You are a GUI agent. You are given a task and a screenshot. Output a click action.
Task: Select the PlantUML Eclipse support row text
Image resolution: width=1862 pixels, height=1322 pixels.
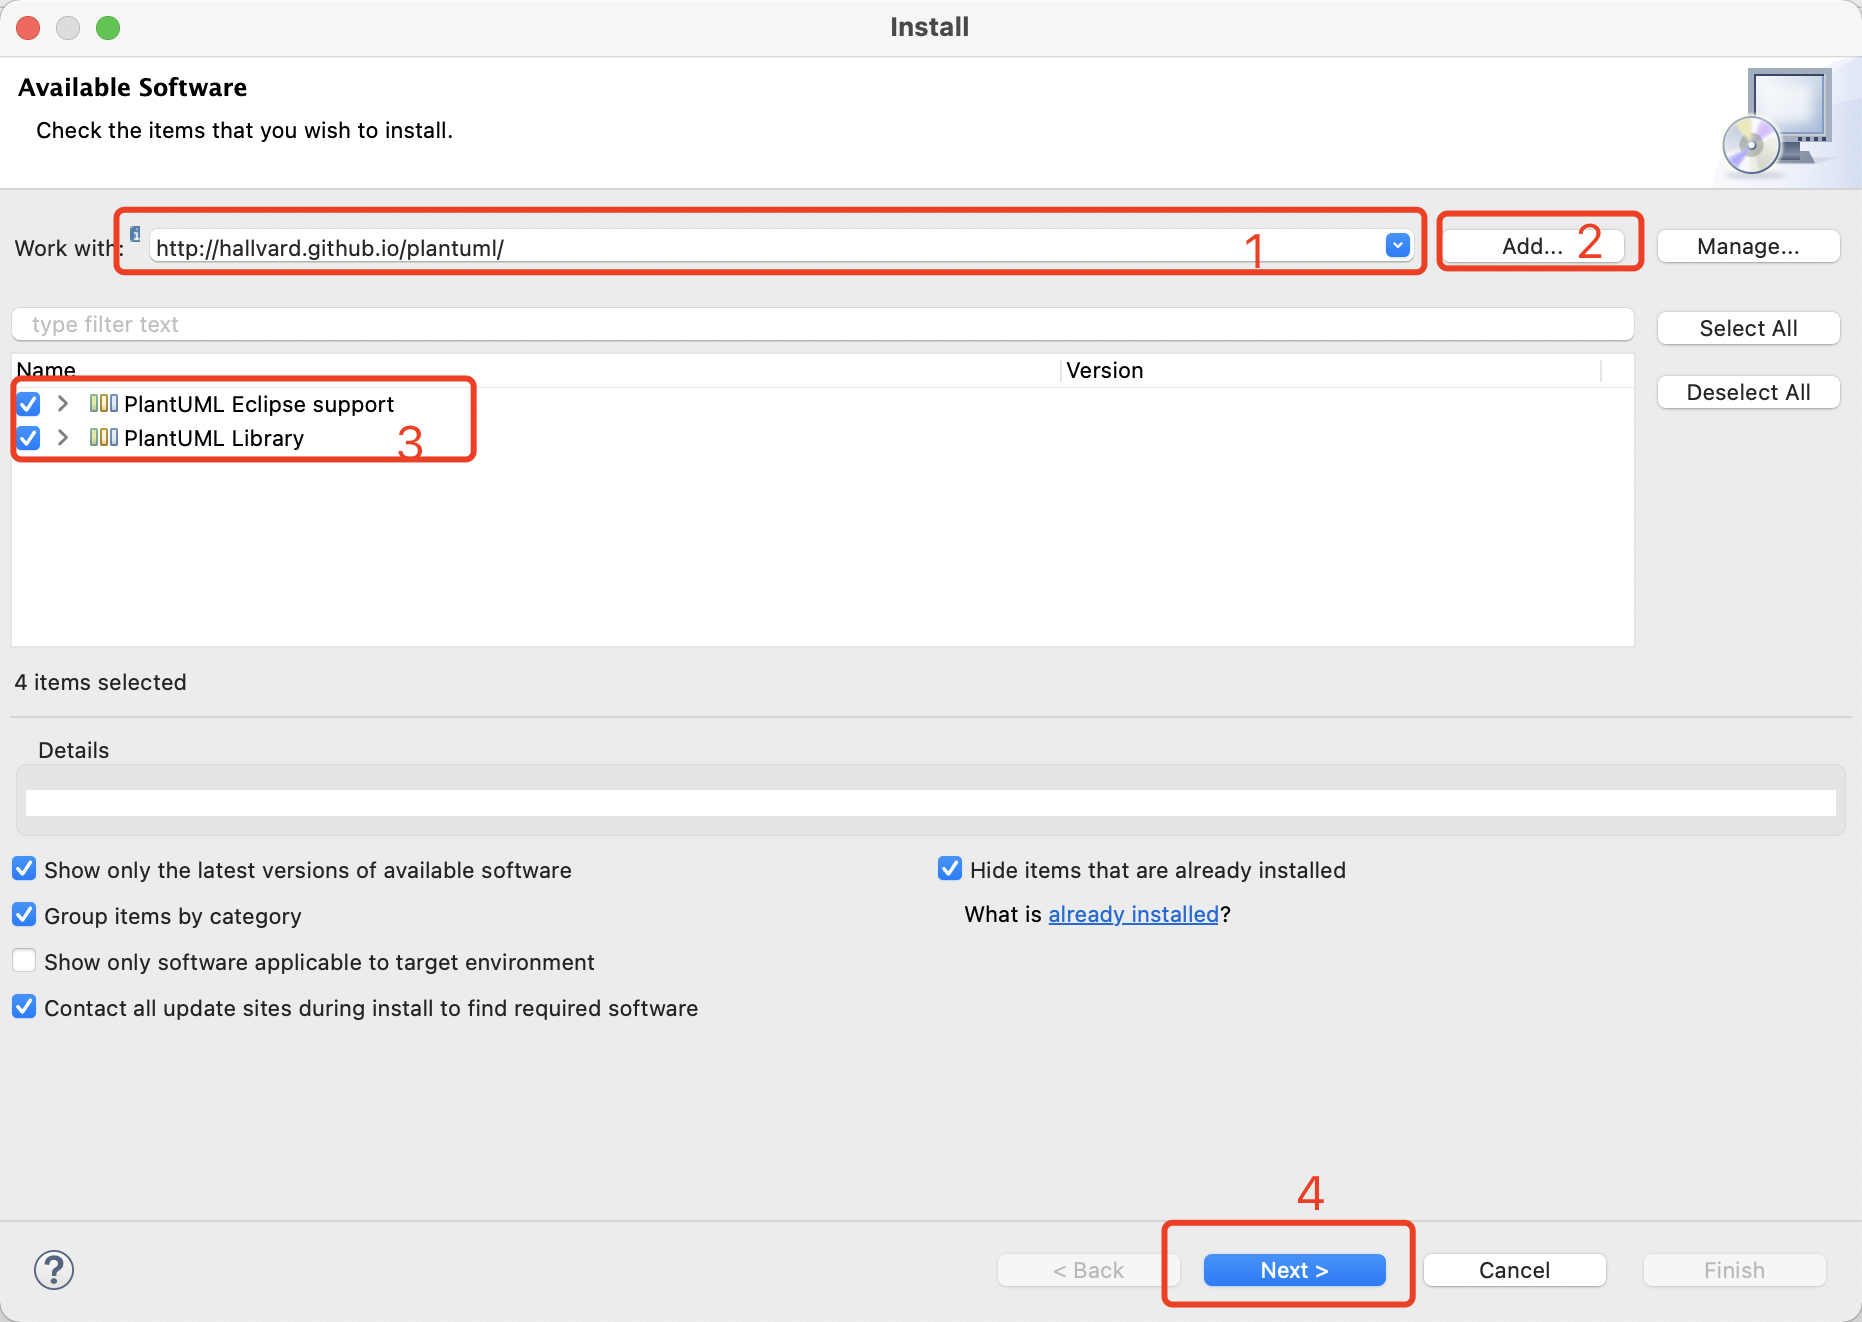(x=259, y=404)
